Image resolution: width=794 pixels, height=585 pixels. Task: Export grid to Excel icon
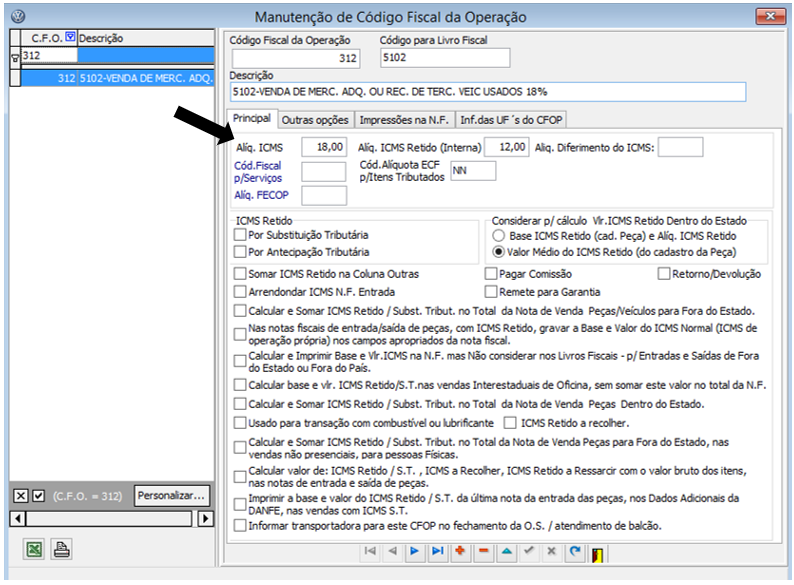click(34, 549)
